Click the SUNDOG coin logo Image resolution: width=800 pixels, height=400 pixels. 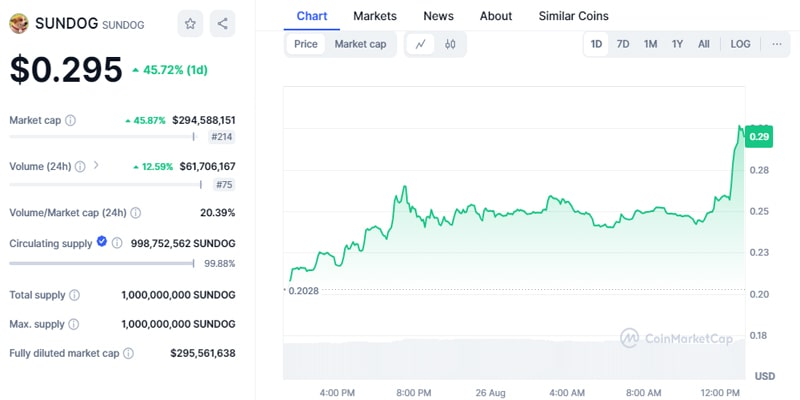tap(18, 23)
